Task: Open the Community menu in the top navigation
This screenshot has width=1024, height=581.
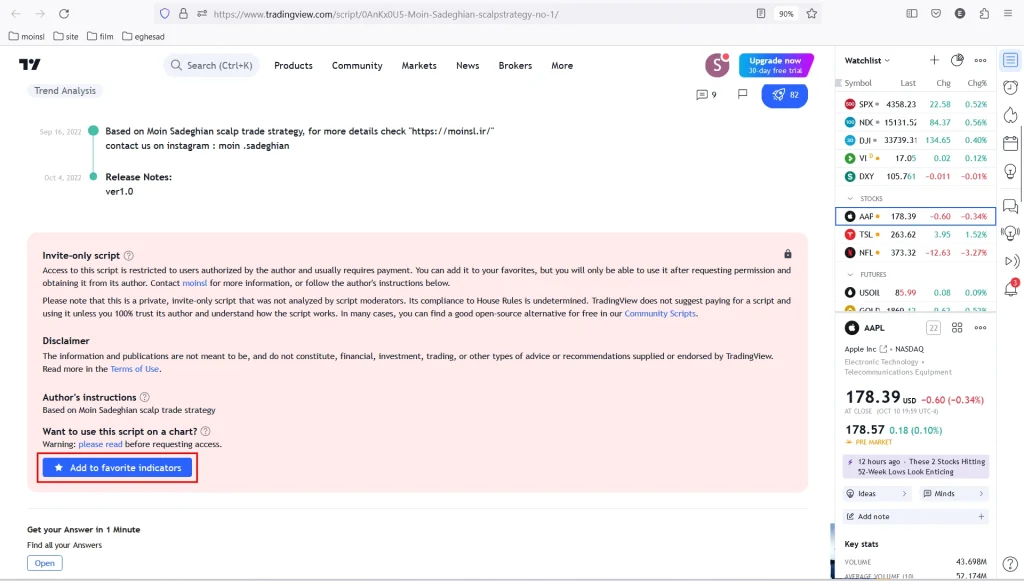Action: [357, 66]
